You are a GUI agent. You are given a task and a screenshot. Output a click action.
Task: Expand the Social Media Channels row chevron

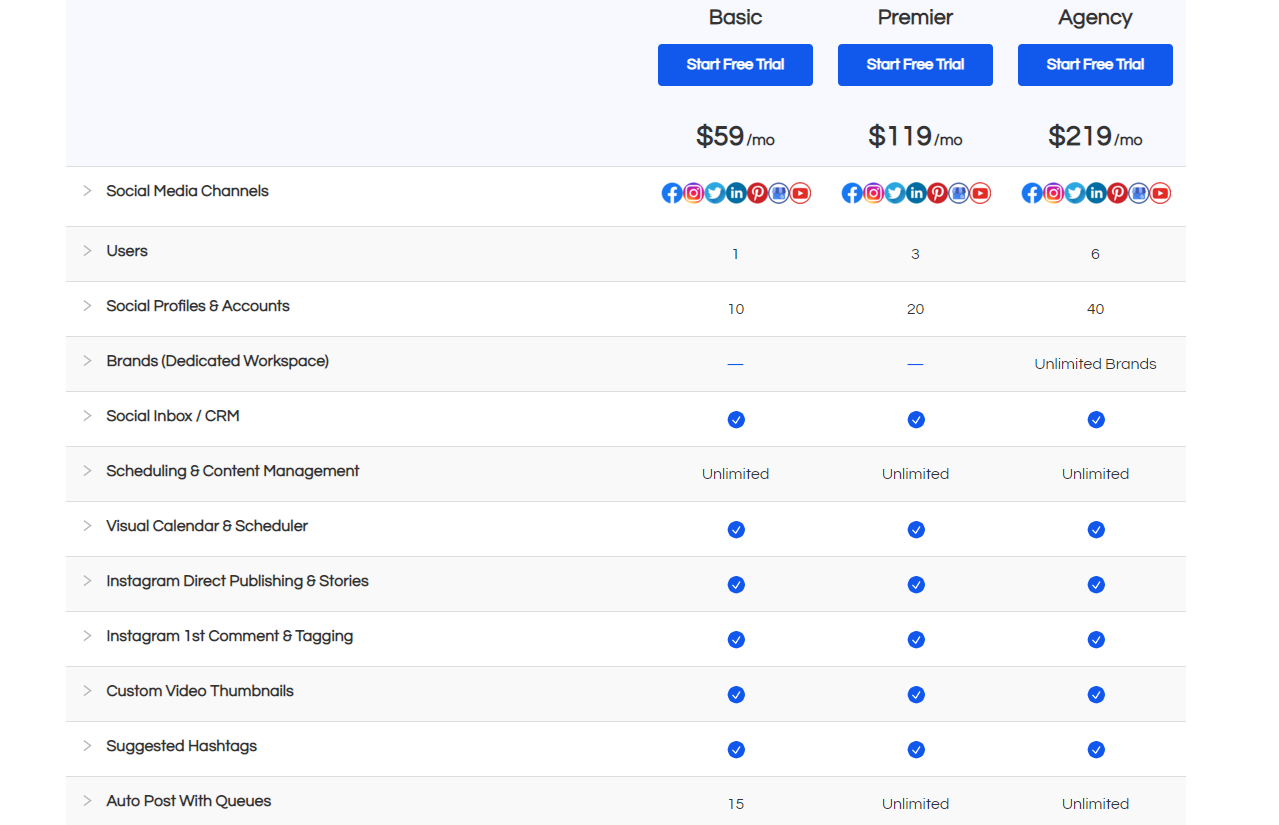click(87, 190)
